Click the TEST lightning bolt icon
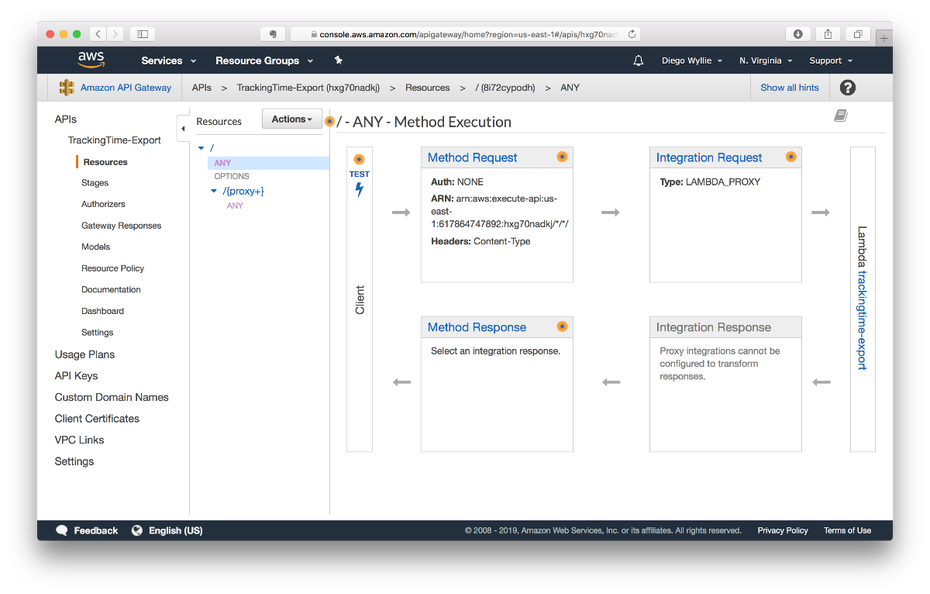The width and height of the screenshot is (930, 594). pos(359,190)
